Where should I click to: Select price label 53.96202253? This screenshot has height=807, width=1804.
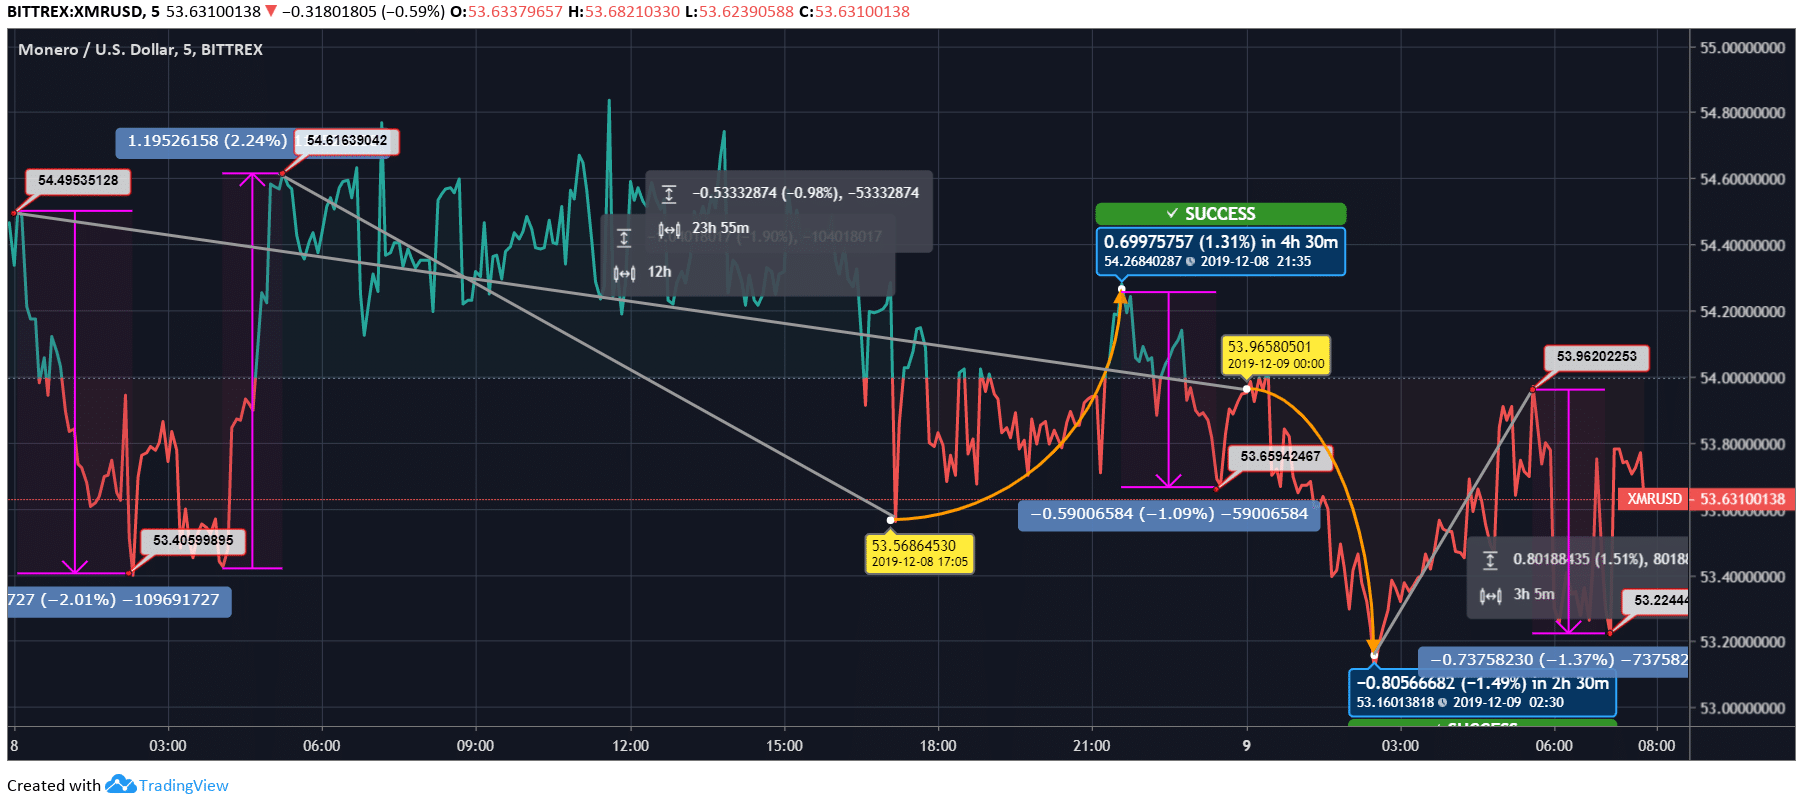[x=1597, y=357]
